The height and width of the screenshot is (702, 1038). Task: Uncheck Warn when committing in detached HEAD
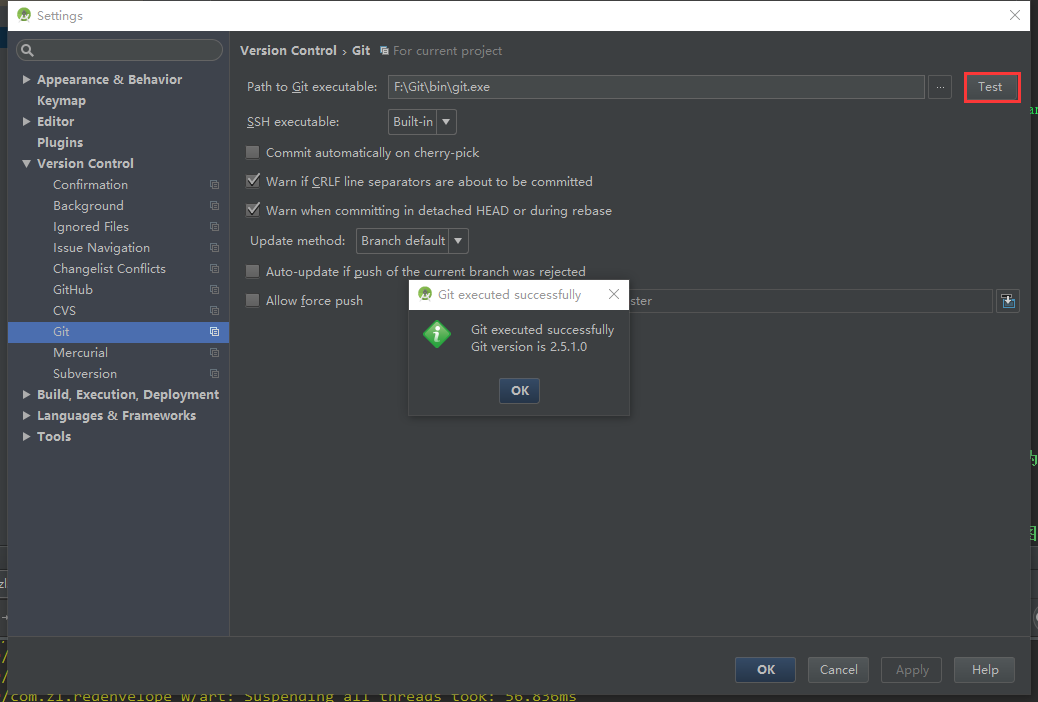[x=252, y=210]
